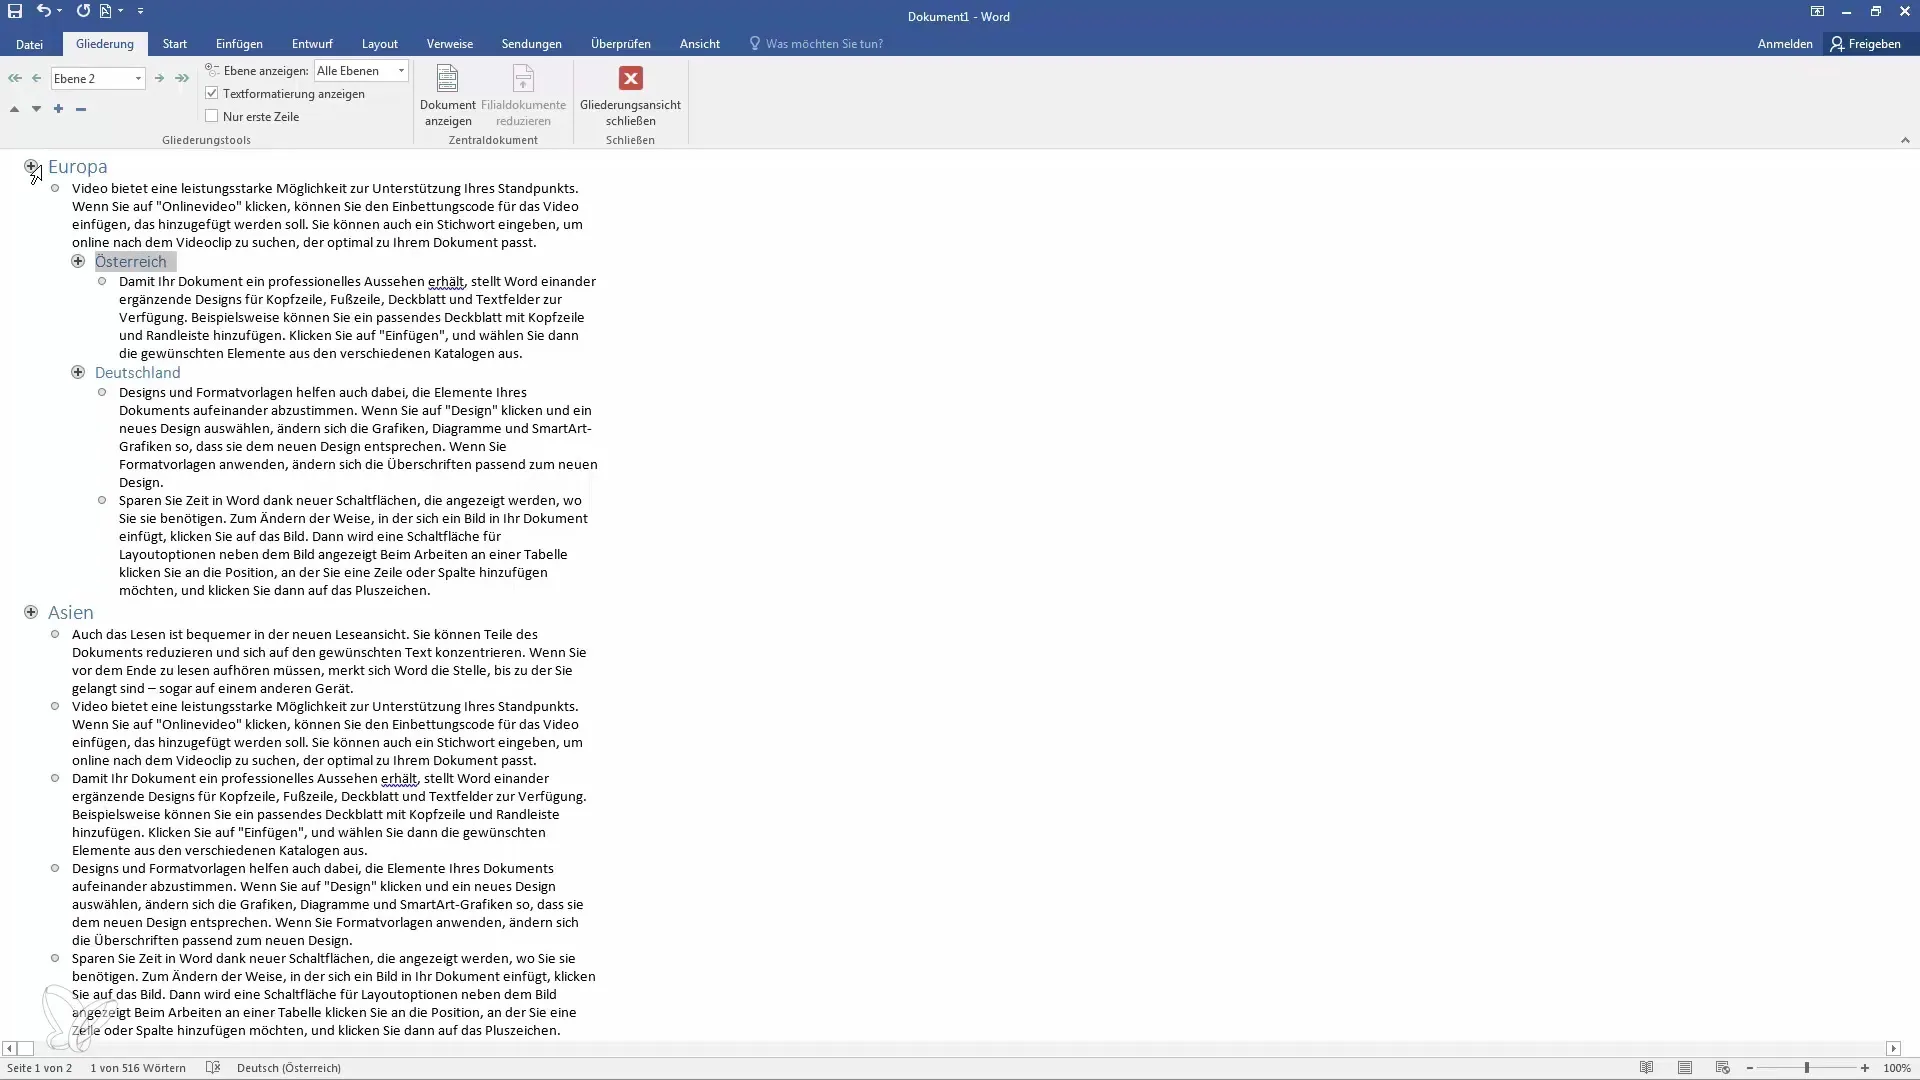Click the zoom slider in status bar
This screenshot has width=1920, height=1080.
(x=1807, y=1068)
